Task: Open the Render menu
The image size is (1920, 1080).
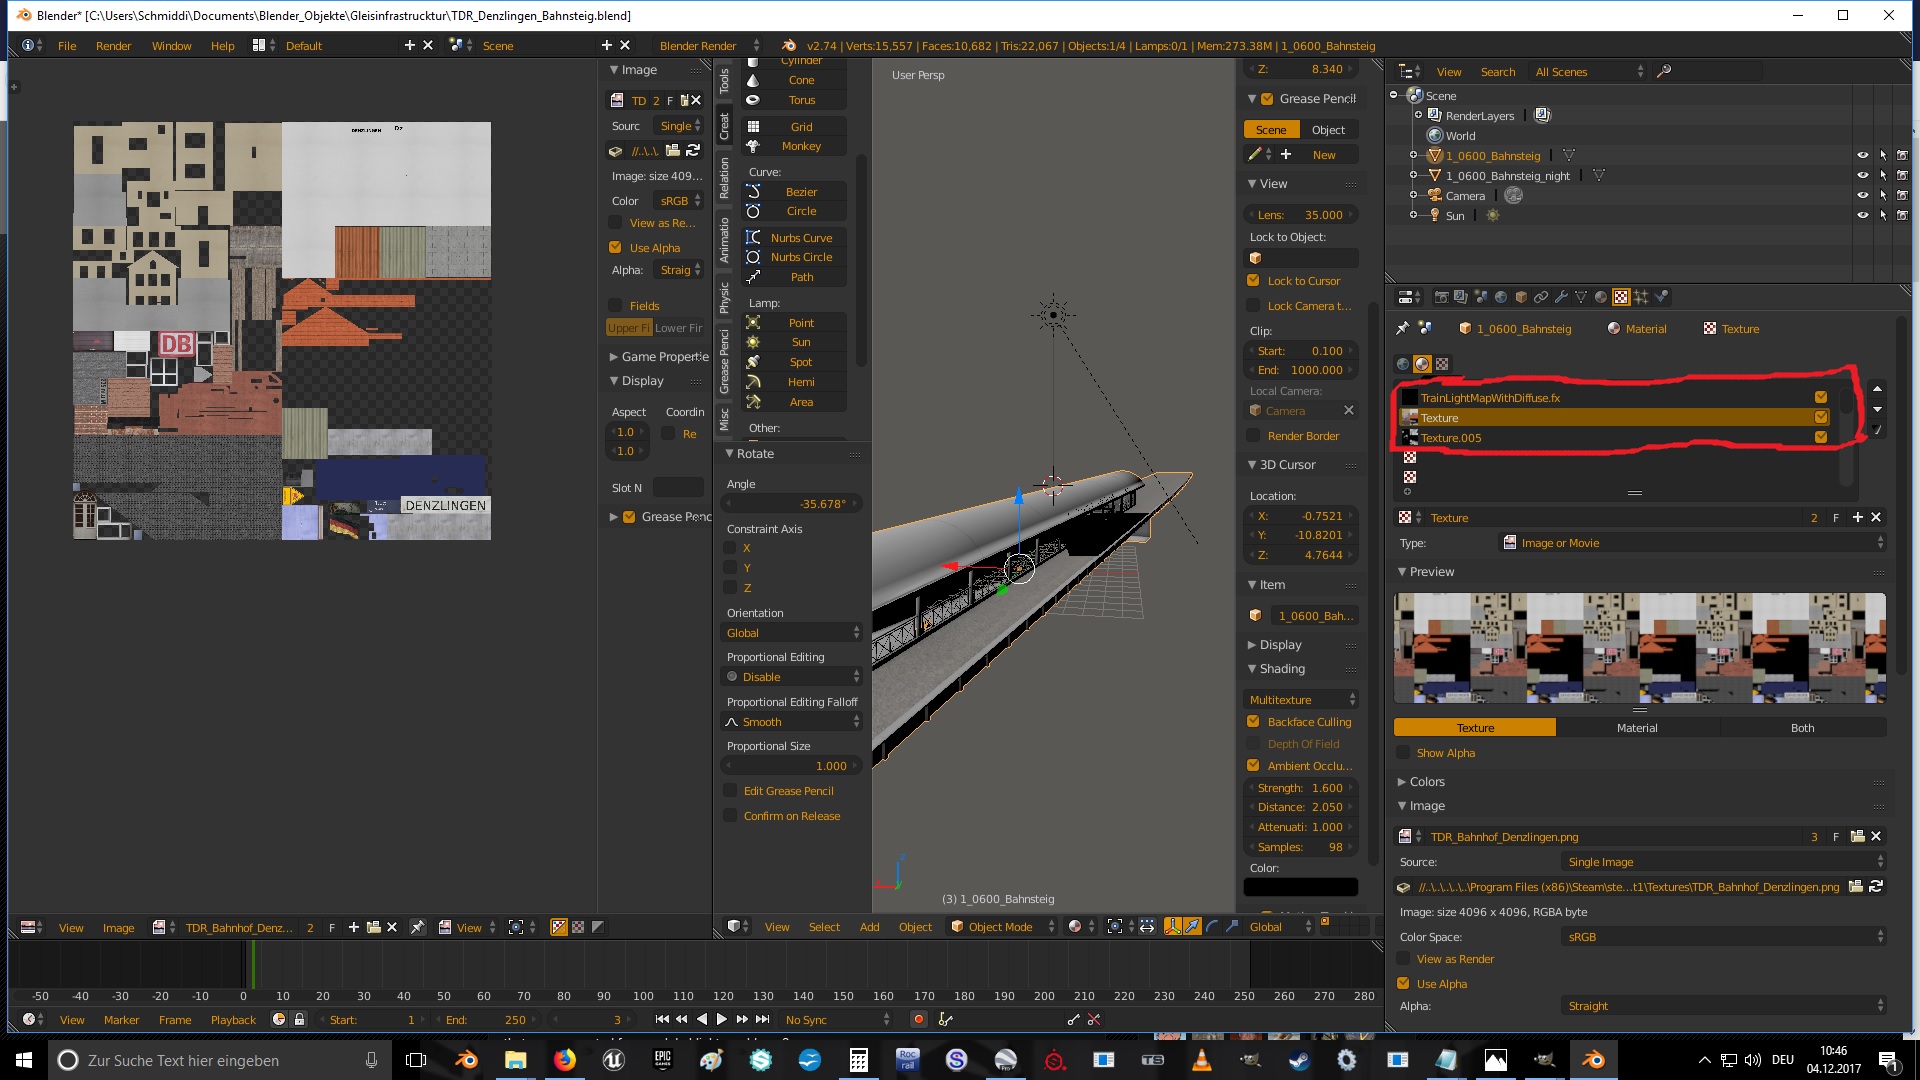Action: tap(113, 46)
